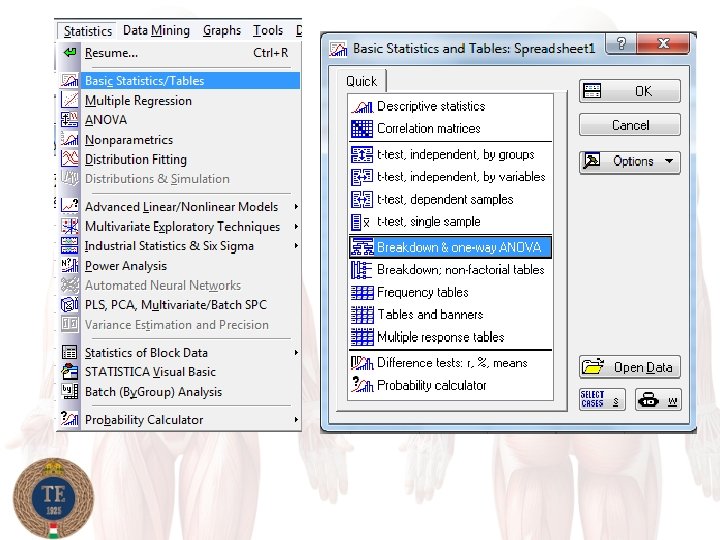This screenshot has width=720, height=540.
Task: Click the Multivariate Exploratory Techniques icon
Action: 70,226
